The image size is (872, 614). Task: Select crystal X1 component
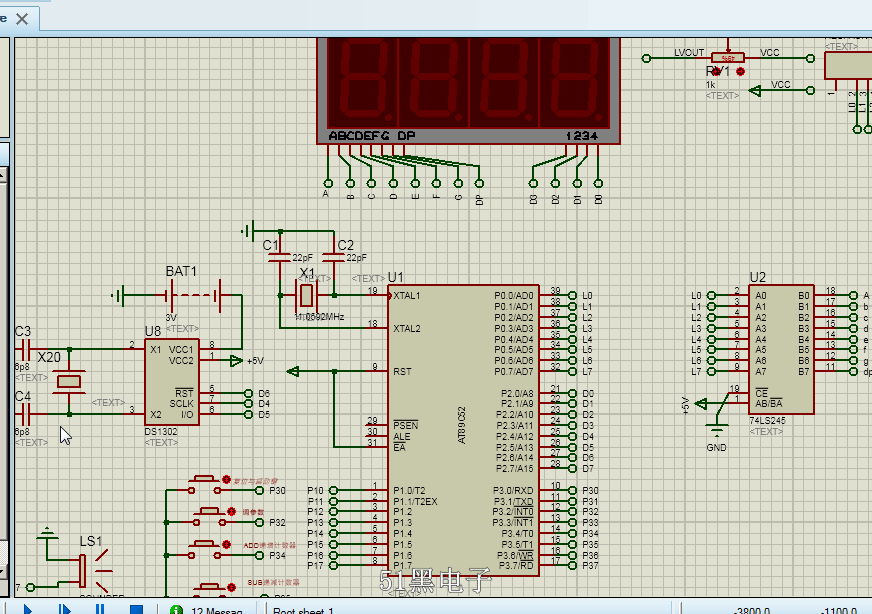(306, 295)
